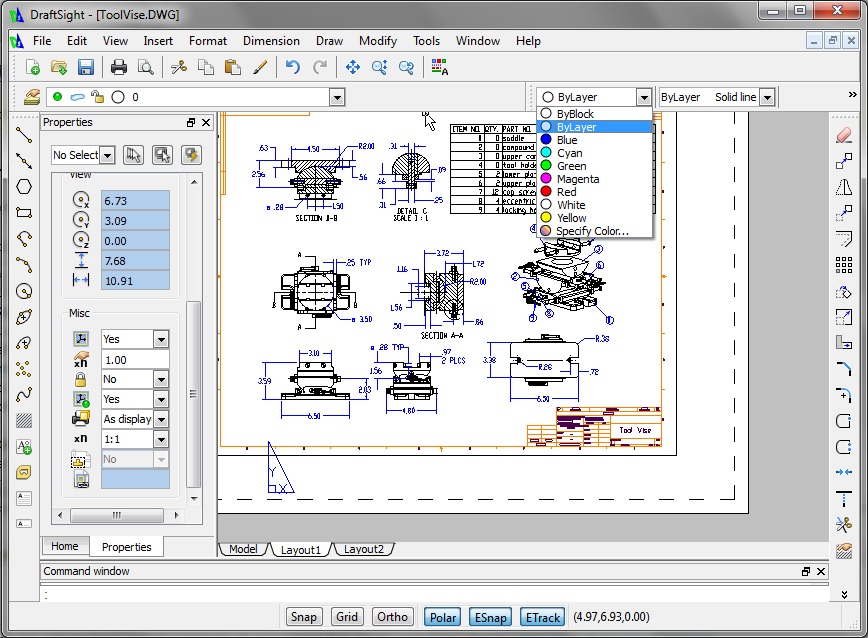Image resolution: width=868 pixels, height=638 pixels.
Task: Click the Cut scissors icon
Action: [x=179, y=68]
